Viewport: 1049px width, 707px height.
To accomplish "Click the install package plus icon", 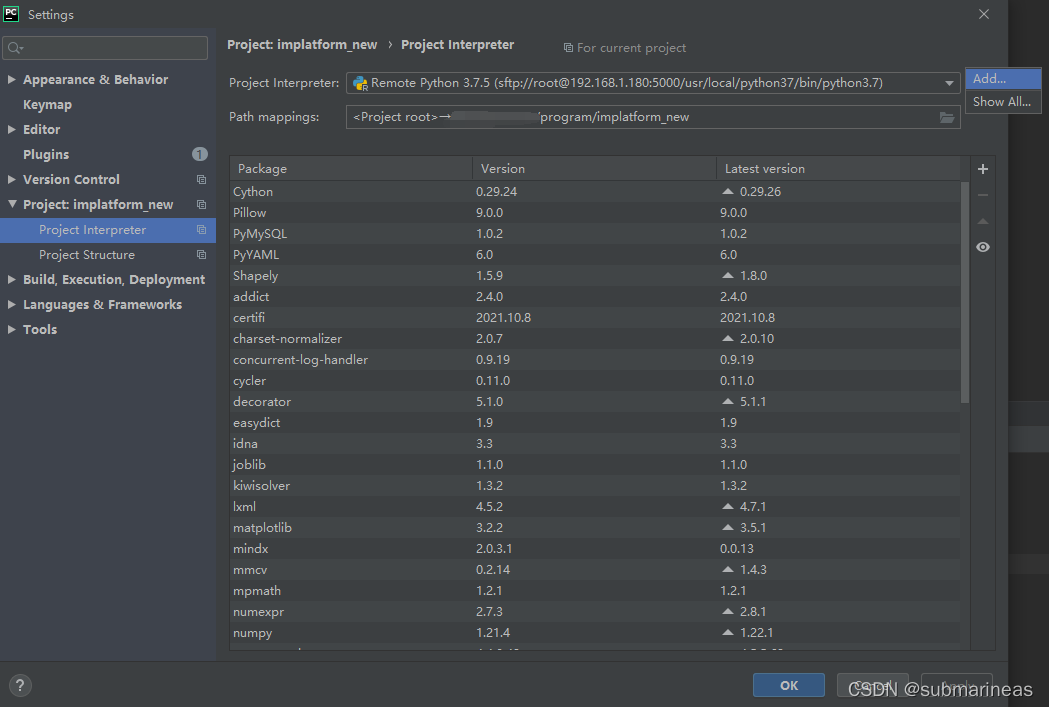I will (983, 169).
